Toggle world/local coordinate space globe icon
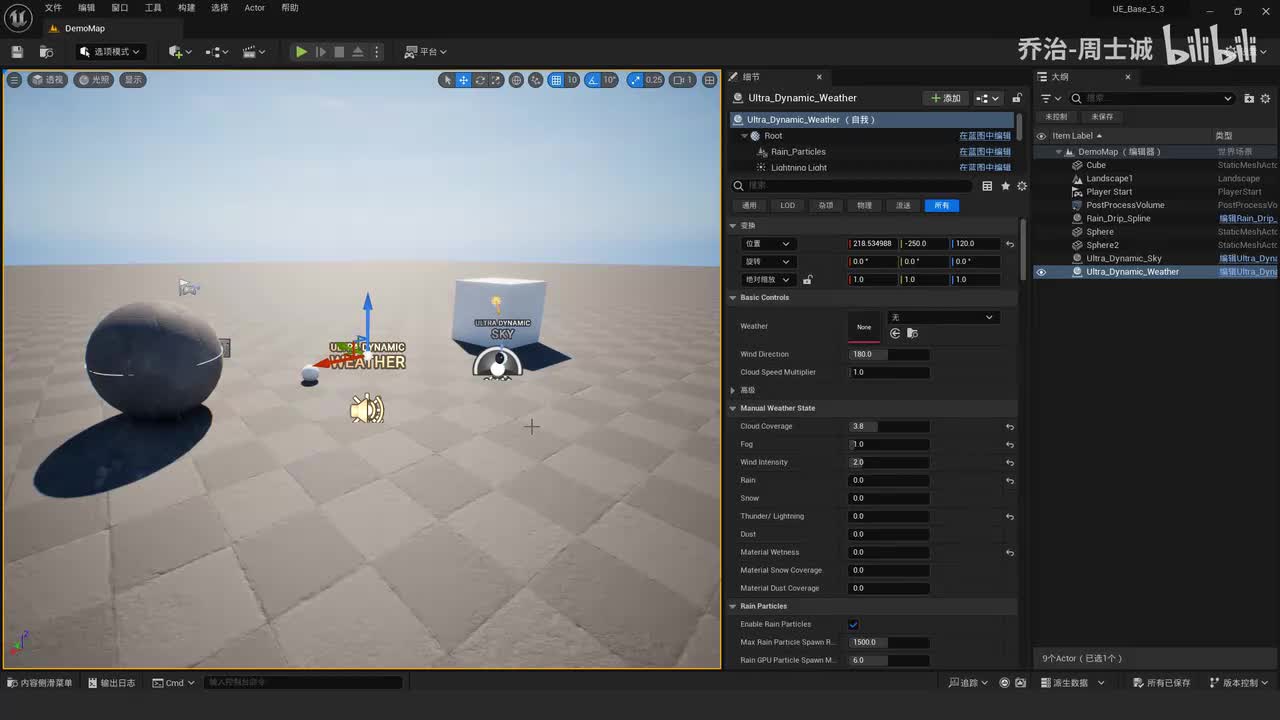1280x720 pixels. tap(516, 80)
